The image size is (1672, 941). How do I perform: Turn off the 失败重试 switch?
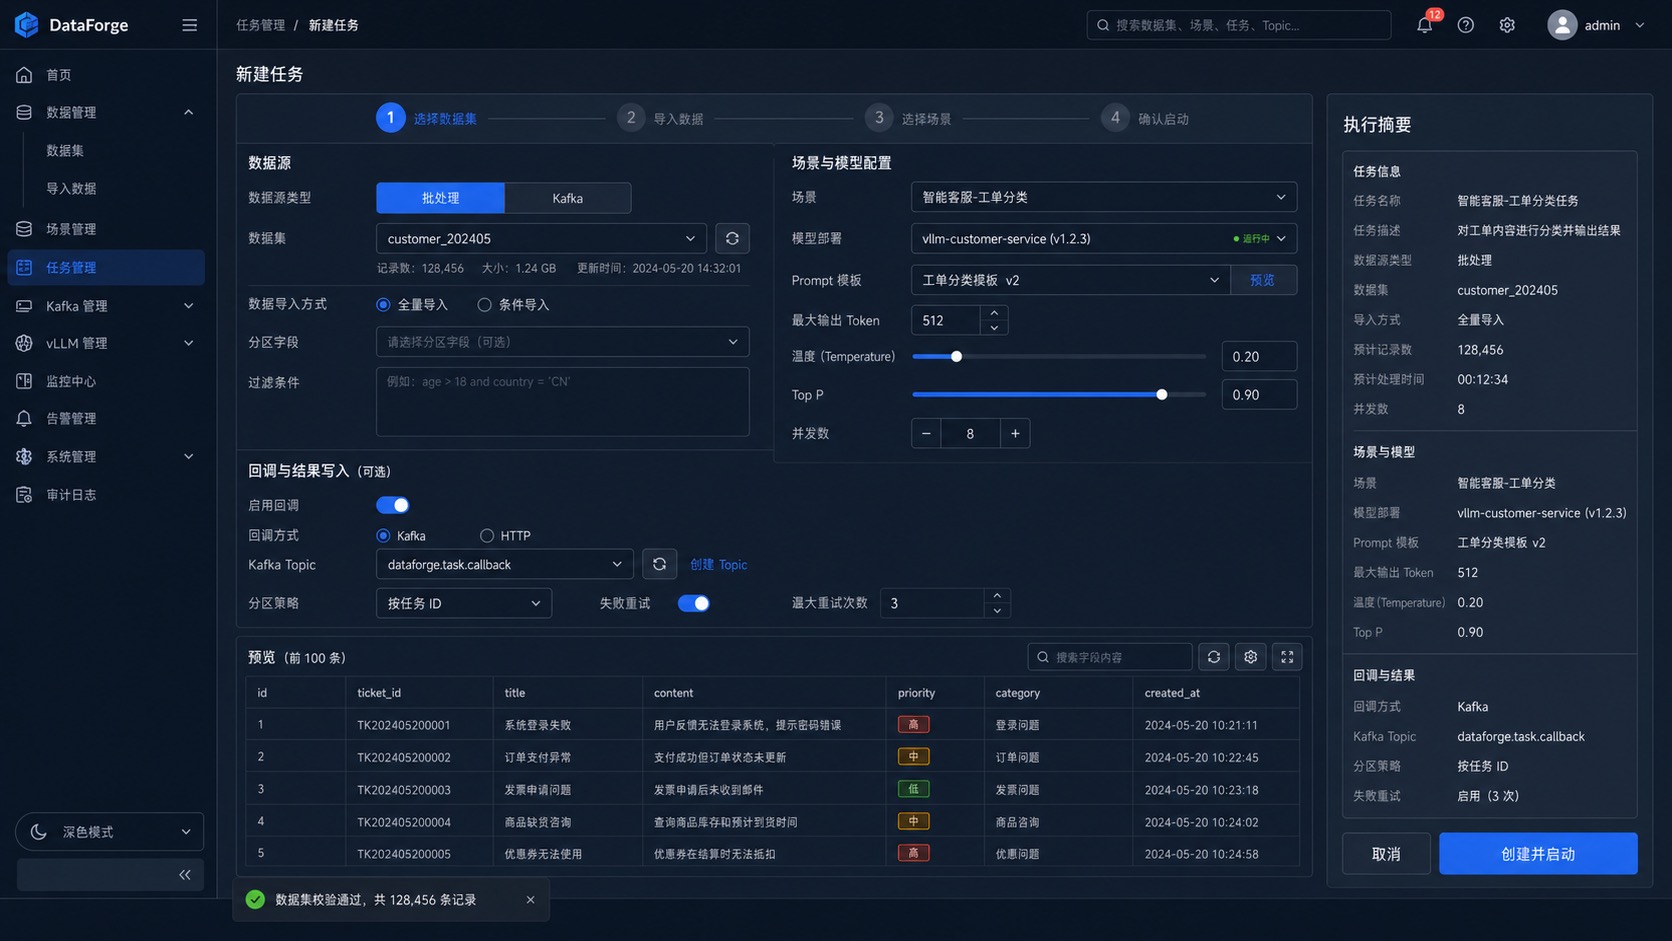(694, 603)
